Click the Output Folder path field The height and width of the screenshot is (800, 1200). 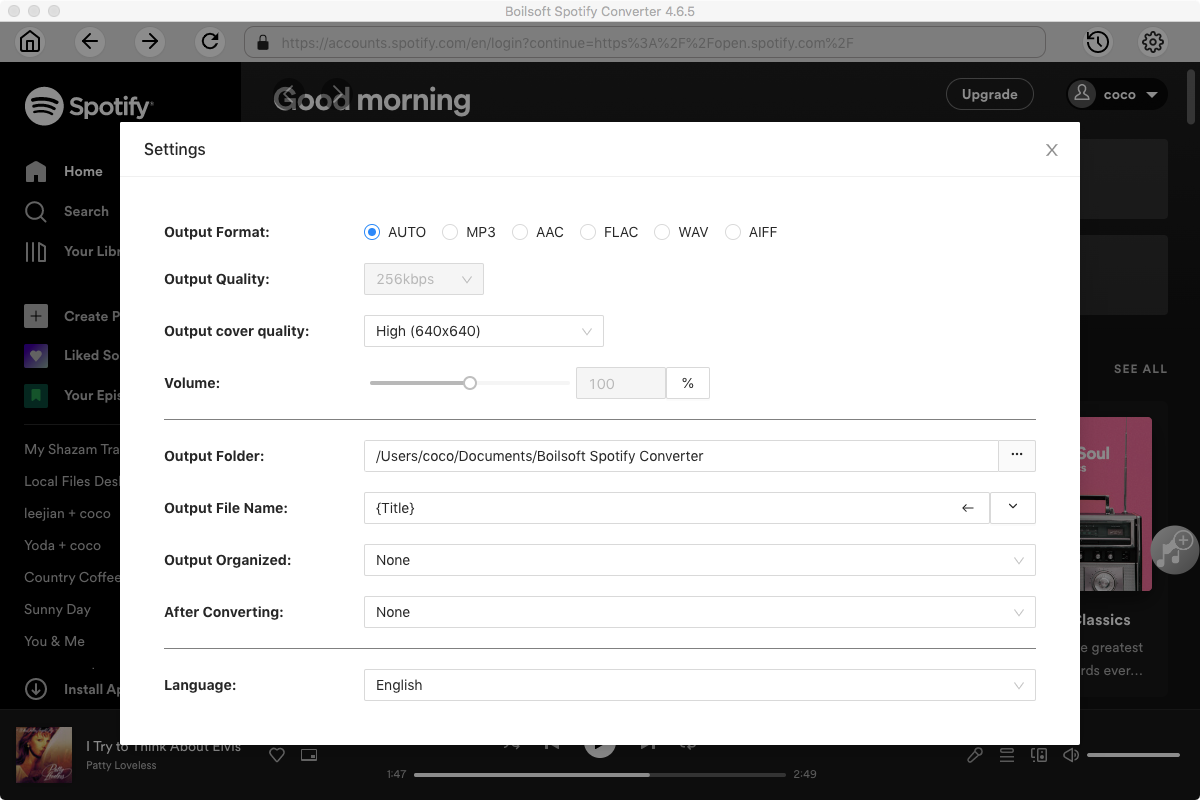click(x=681, y=456)
